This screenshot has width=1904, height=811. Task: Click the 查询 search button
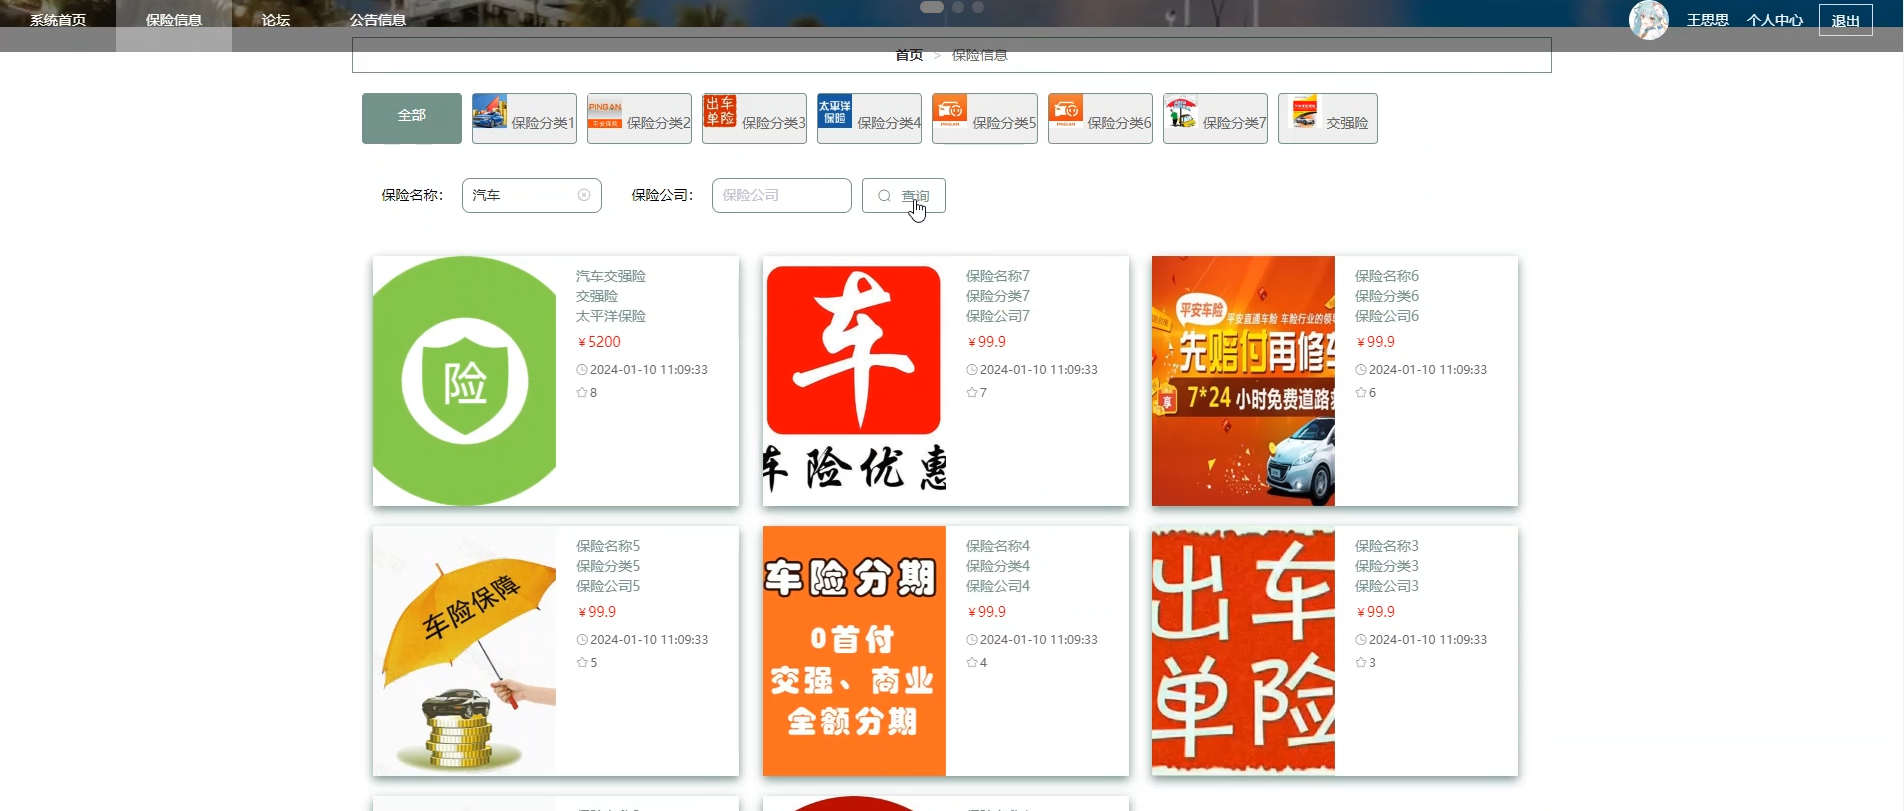click(904, 195)
